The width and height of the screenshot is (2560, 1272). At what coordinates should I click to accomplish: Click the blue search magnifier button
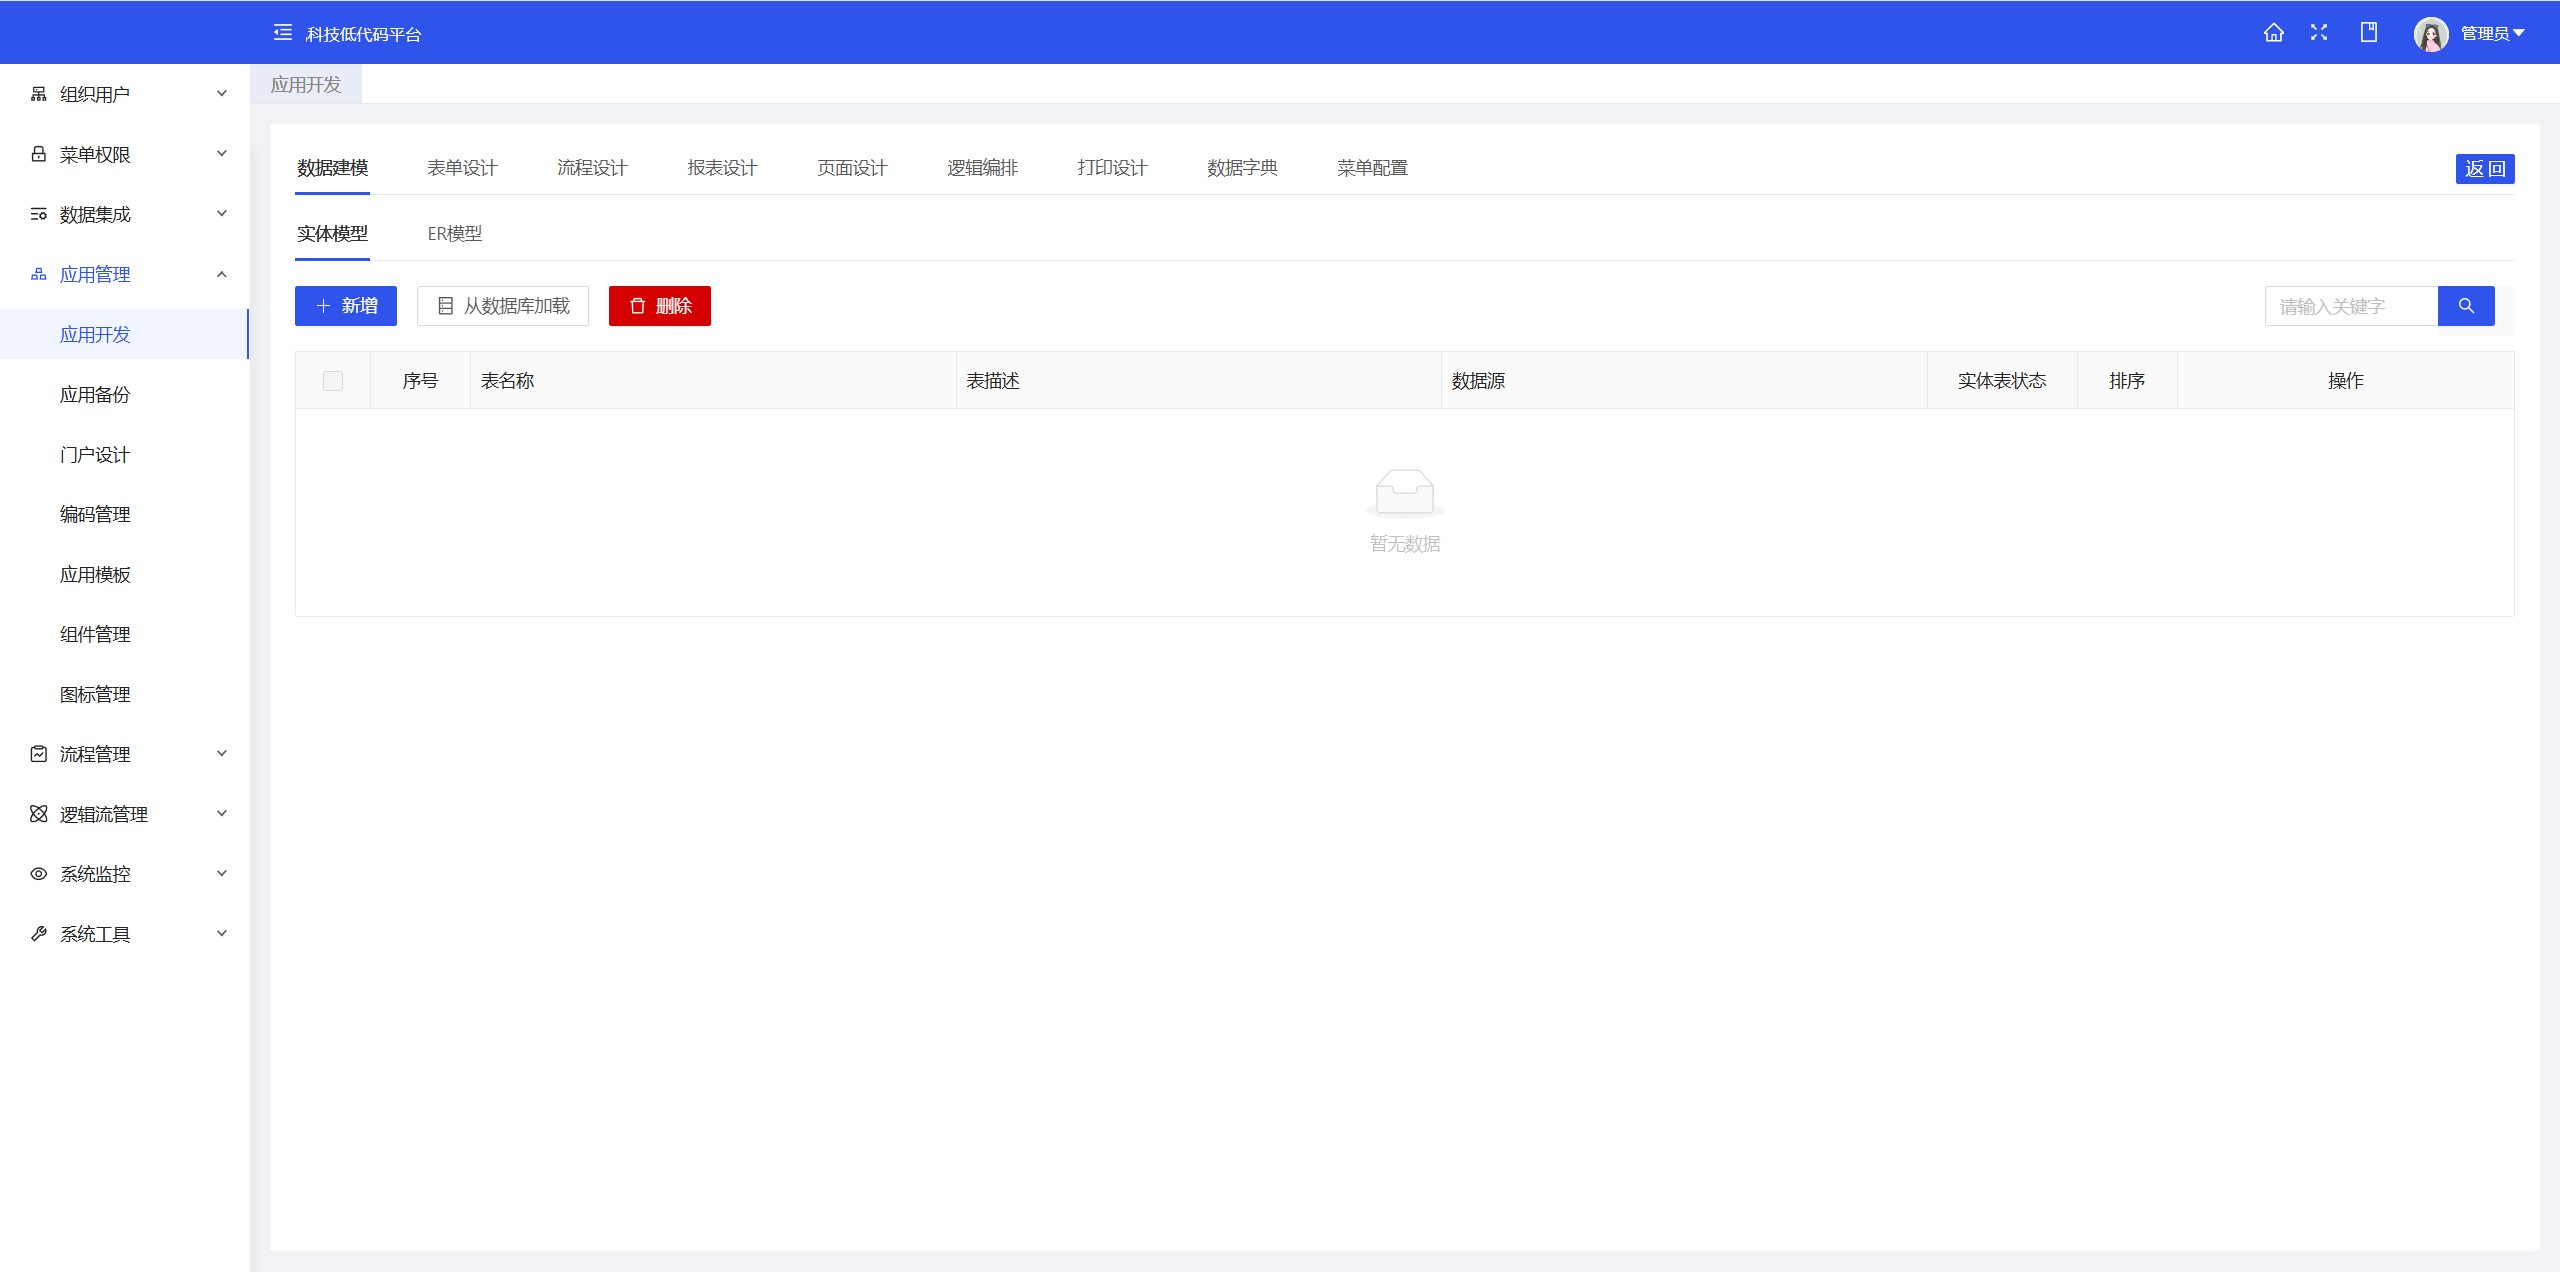2466,306
